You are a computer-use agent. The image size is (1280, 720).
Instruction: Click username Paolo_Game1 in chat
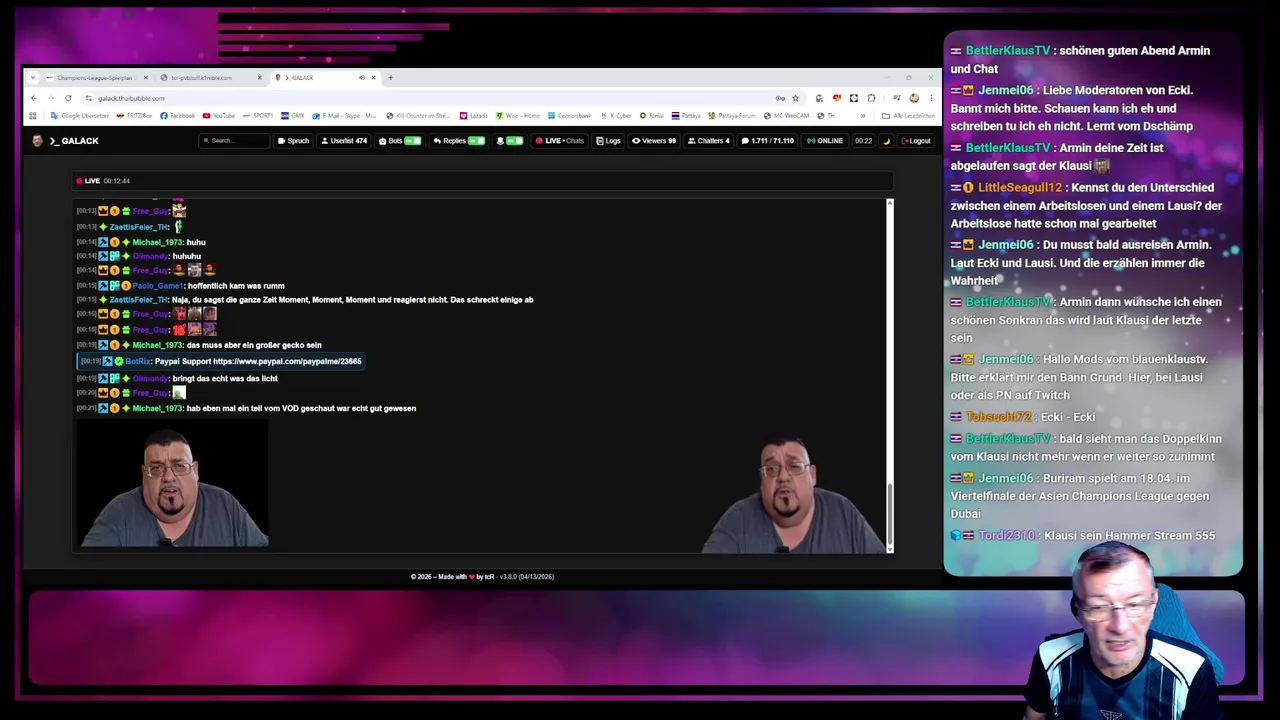click(x=158, y=286)
